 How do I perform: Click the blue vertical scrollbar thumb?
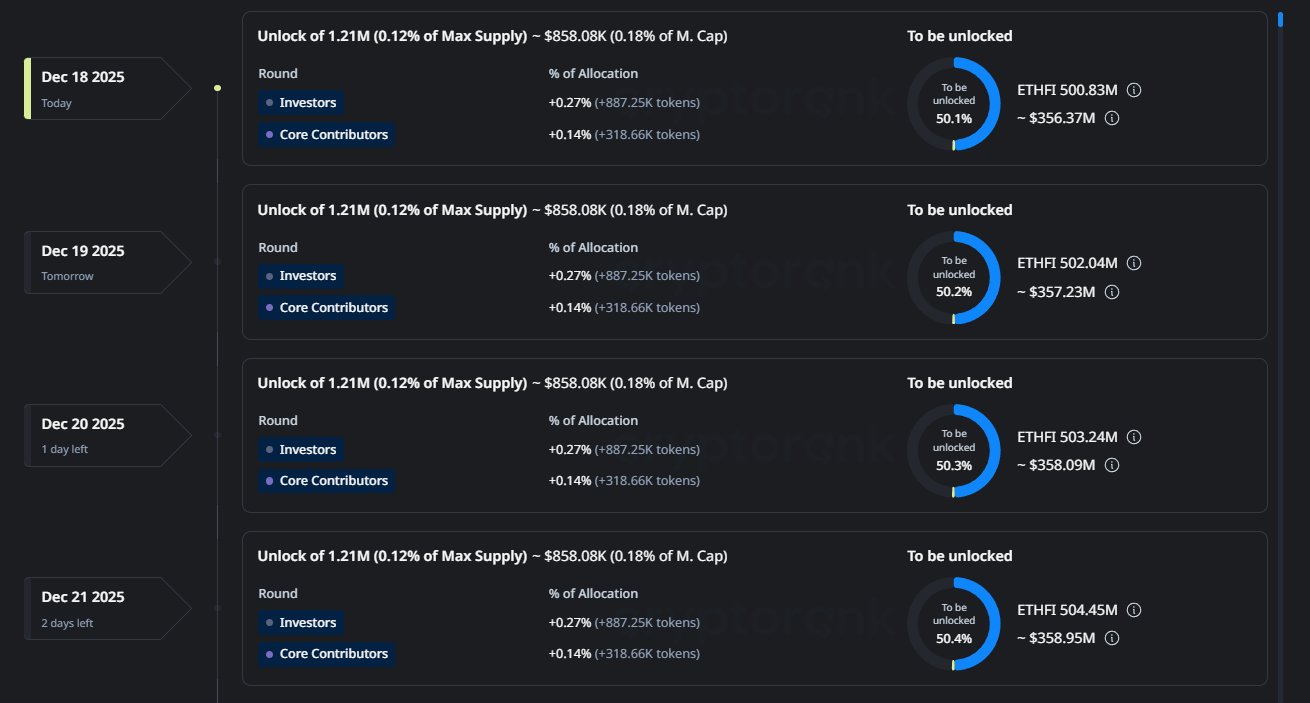click(x=1281, y=19)
